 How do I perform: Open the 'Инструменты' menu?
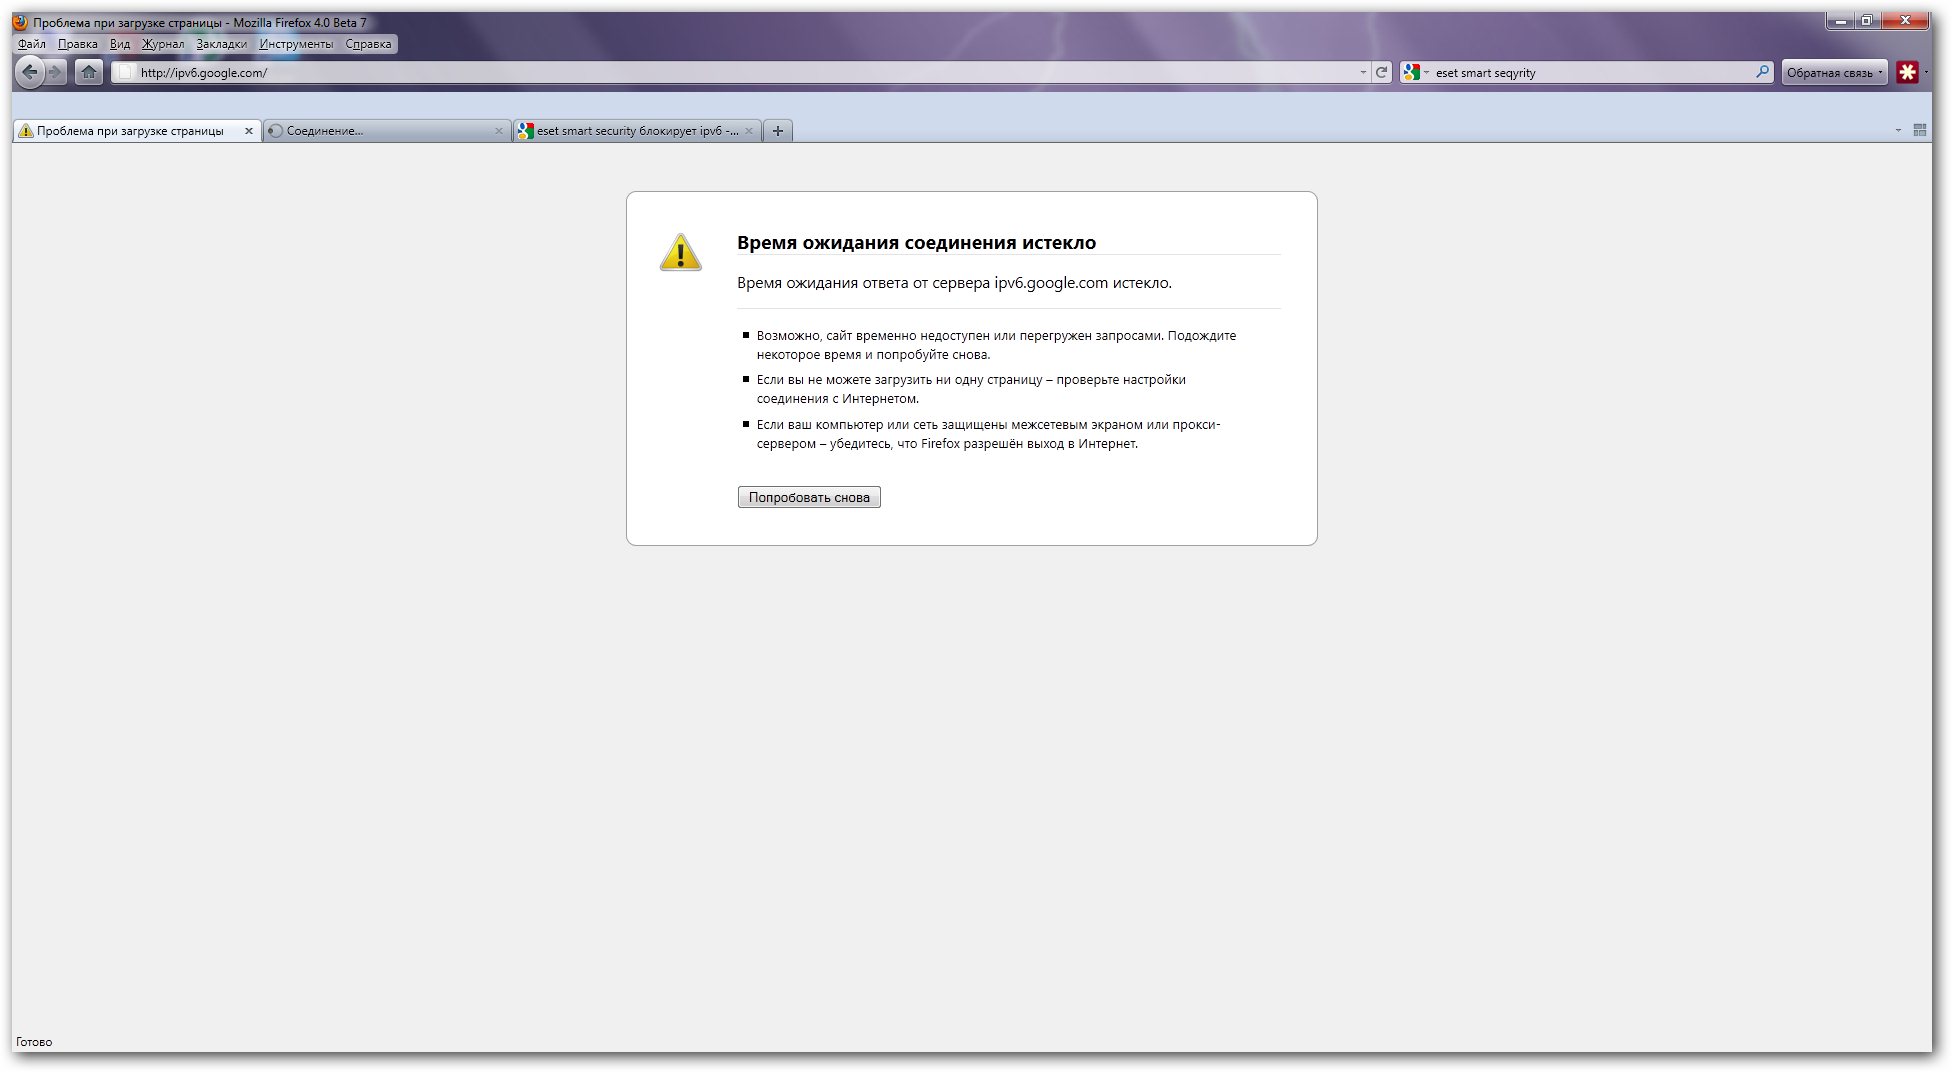(x=296, y=44)
